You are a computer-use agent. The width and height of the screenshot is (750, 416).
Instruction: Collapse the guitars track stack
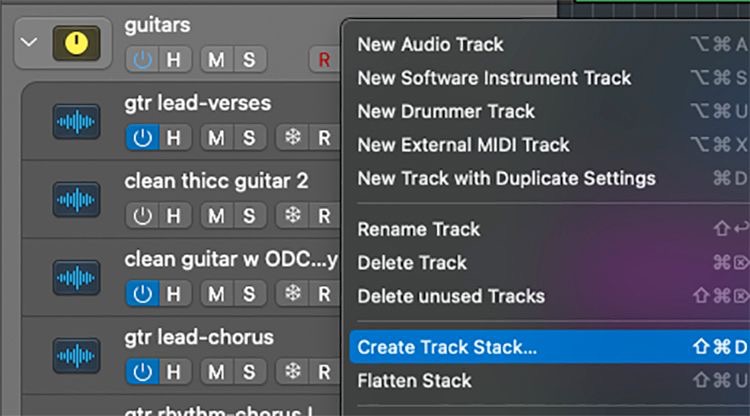[29, 42]
